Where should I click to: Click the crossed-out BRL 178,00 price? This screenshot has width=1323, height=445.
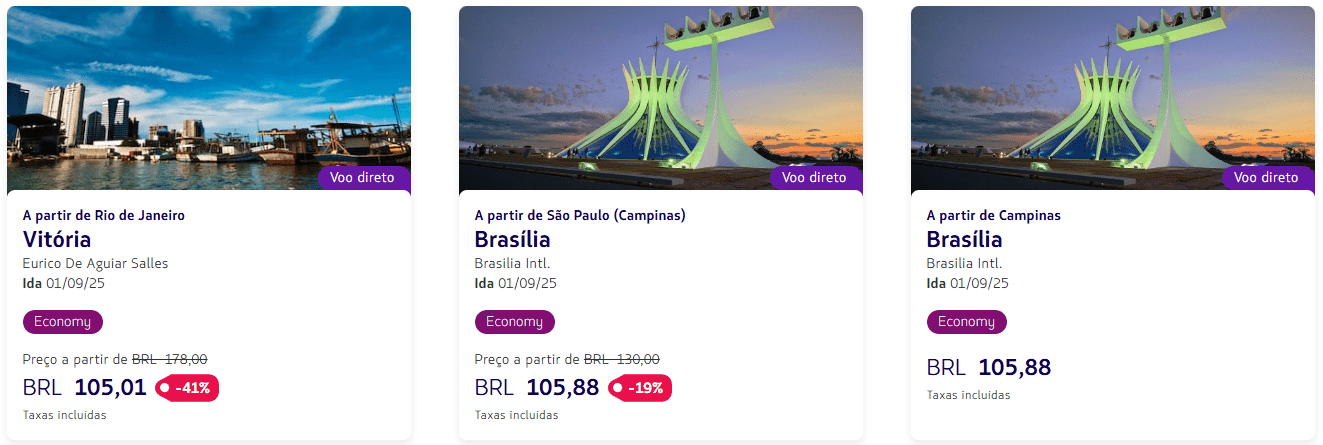(x=170, y=359)
